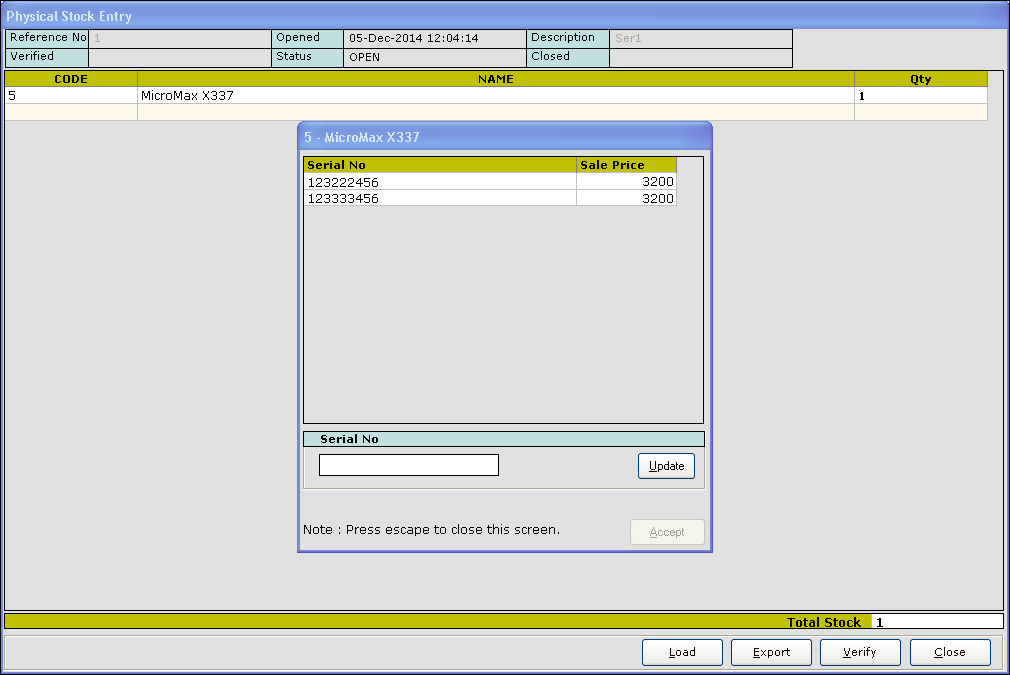The height and width of the screenshot is (675, 1010).
Task: Click the Update button in serial dialog
Action: point(666,466)
